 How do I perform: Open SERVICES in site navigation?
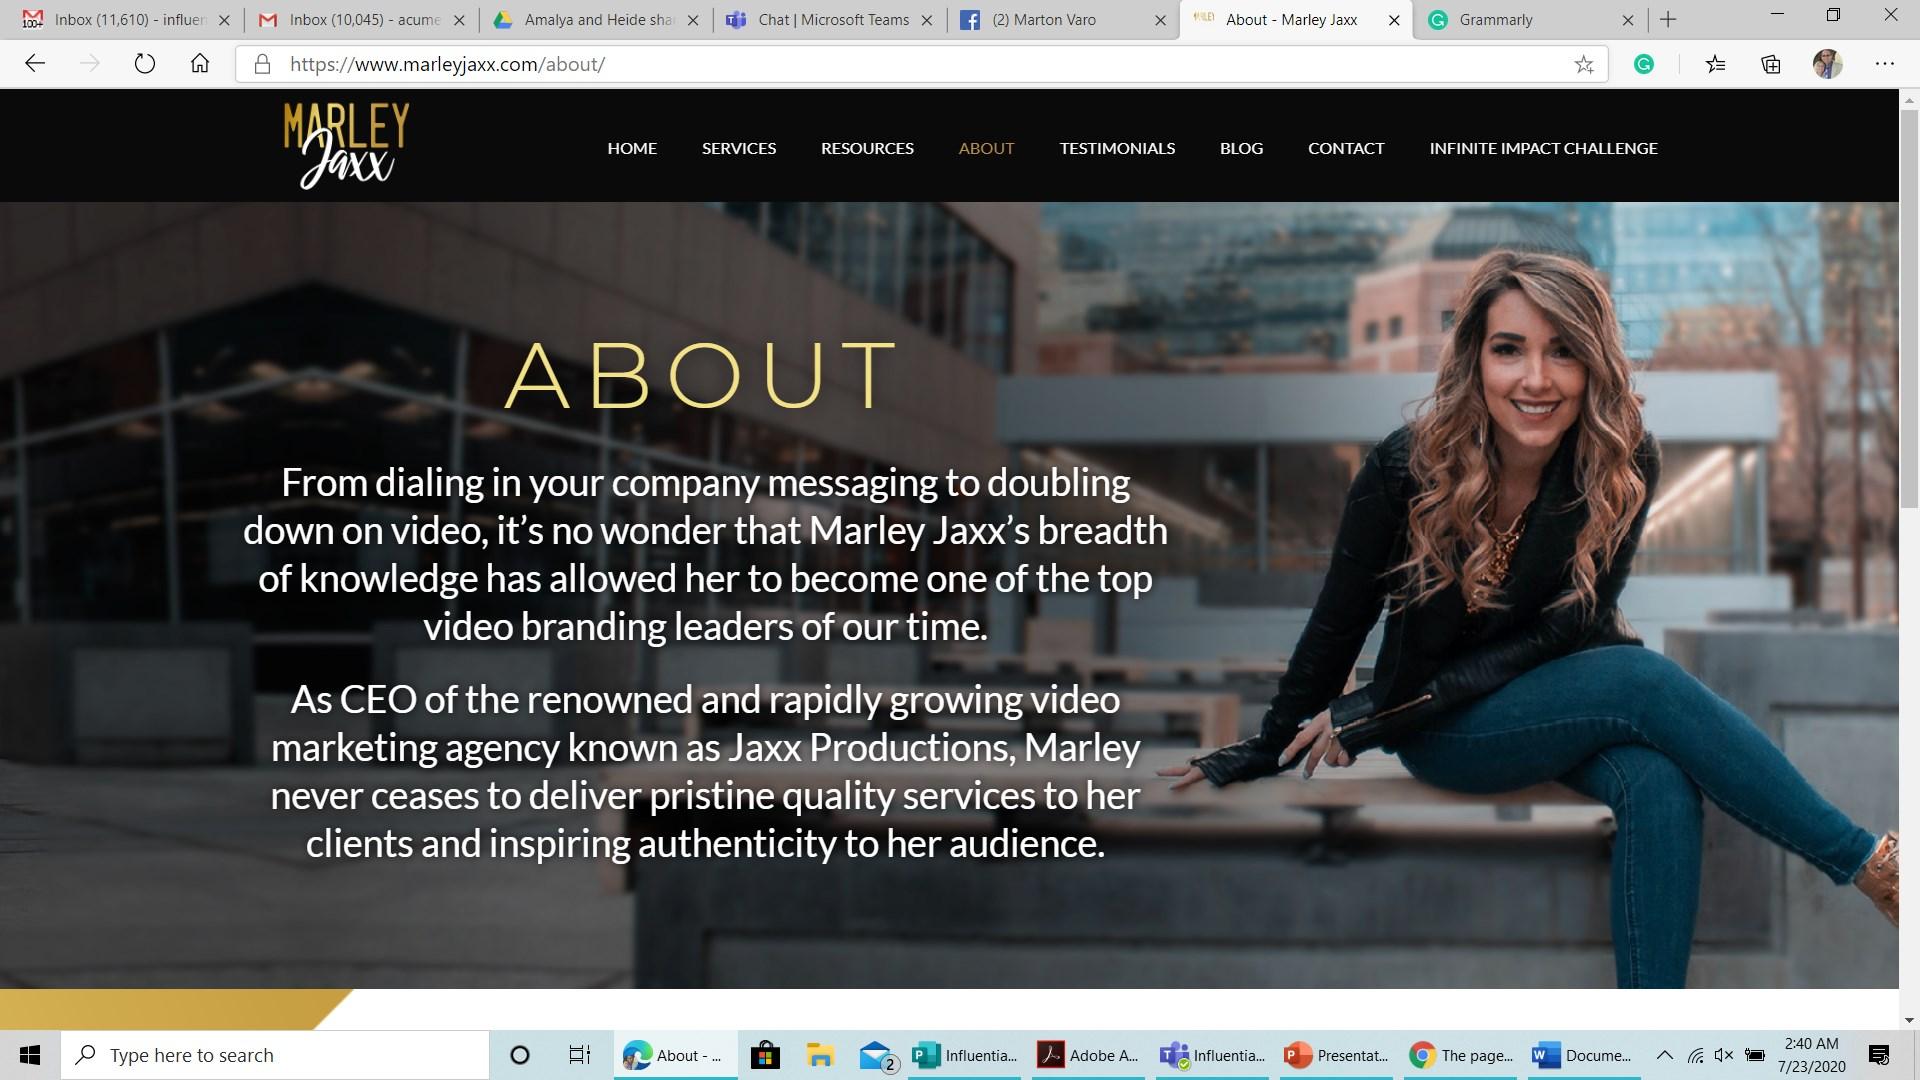739,148
